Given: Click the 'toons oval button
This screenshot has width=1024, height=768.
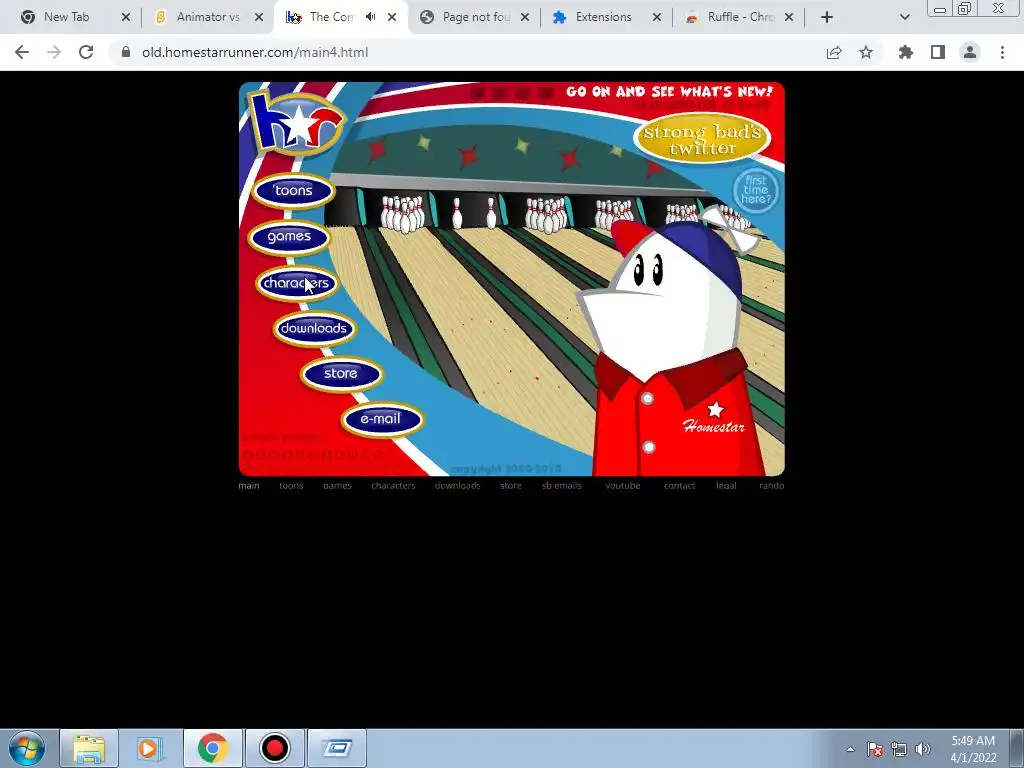Looking at the screenshot, I should point(293,191).
